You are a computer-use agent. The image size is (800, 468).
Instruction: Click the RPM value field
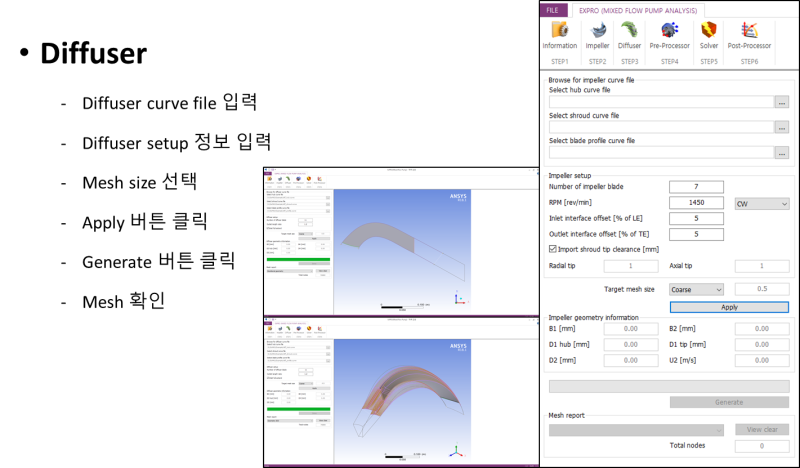pyautogui.click(x=696, y=203)
